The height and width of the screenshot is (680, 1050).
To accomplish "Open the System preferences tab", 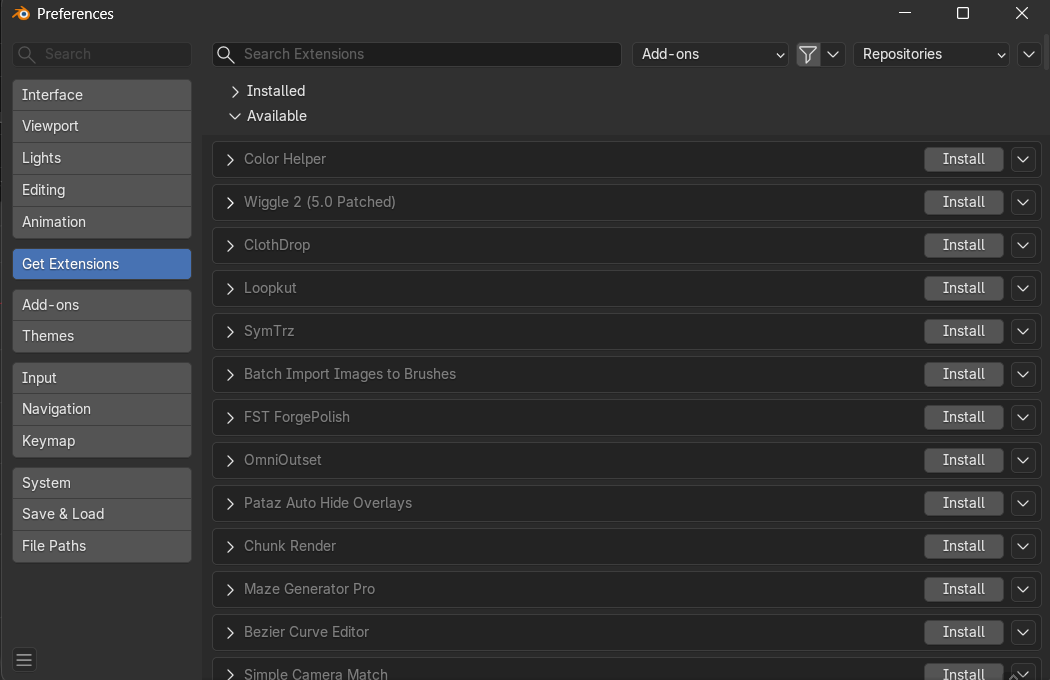I will (102, 483).
